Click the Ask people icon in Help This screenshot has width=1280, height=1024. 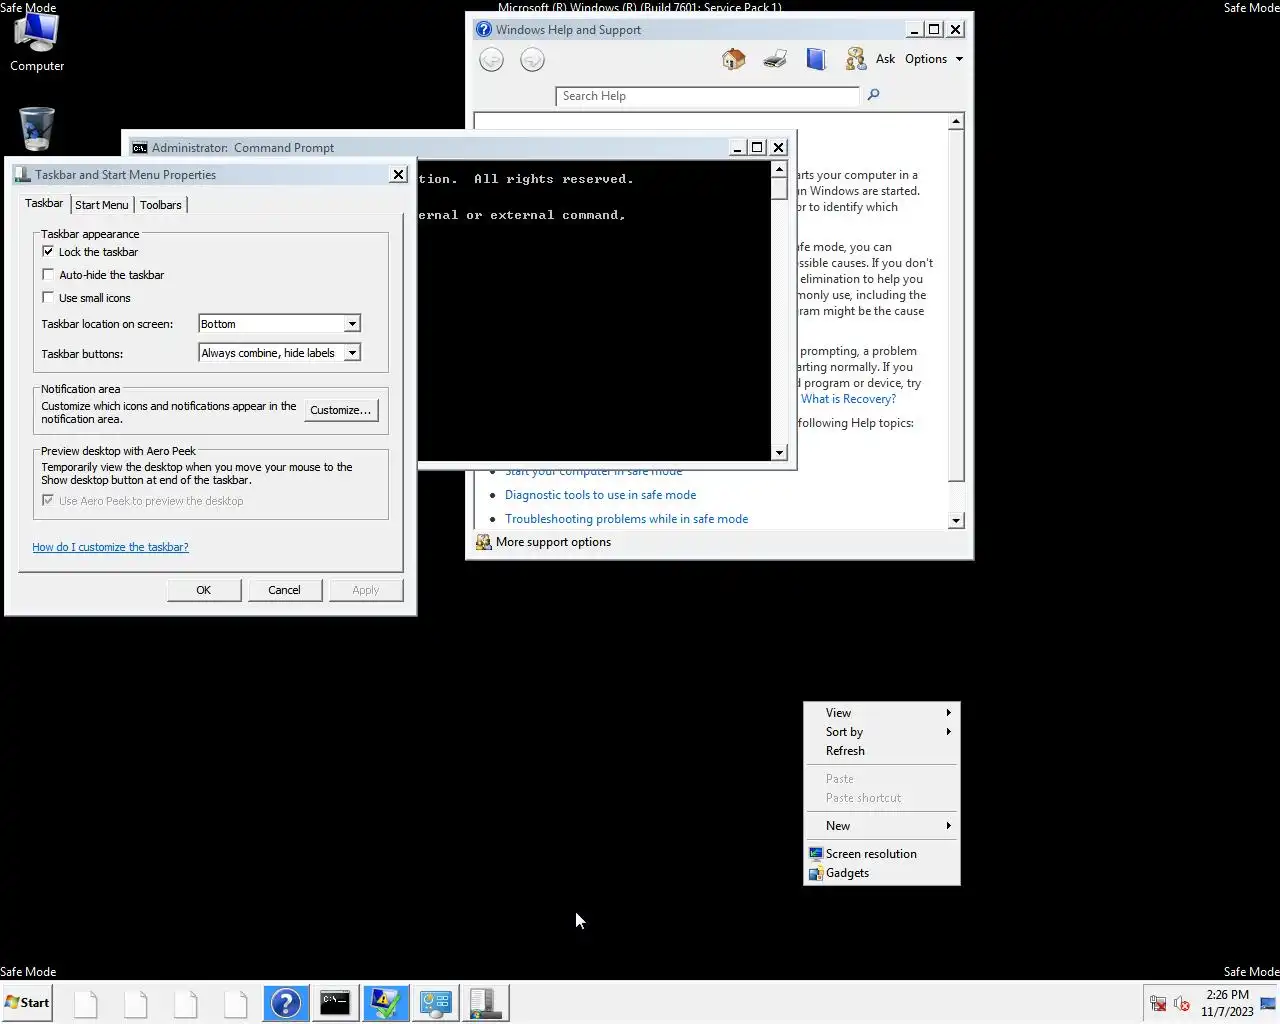(855, 59)
